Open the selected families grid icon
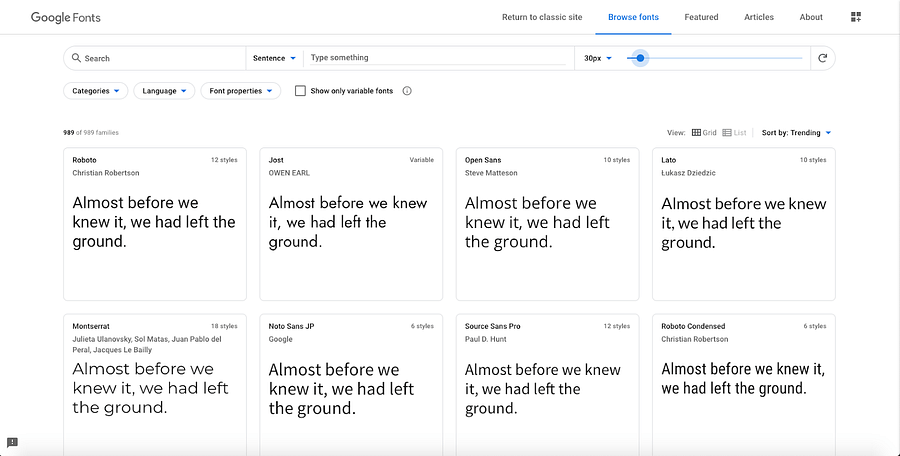The image size is (900, 456). [856, 17]
